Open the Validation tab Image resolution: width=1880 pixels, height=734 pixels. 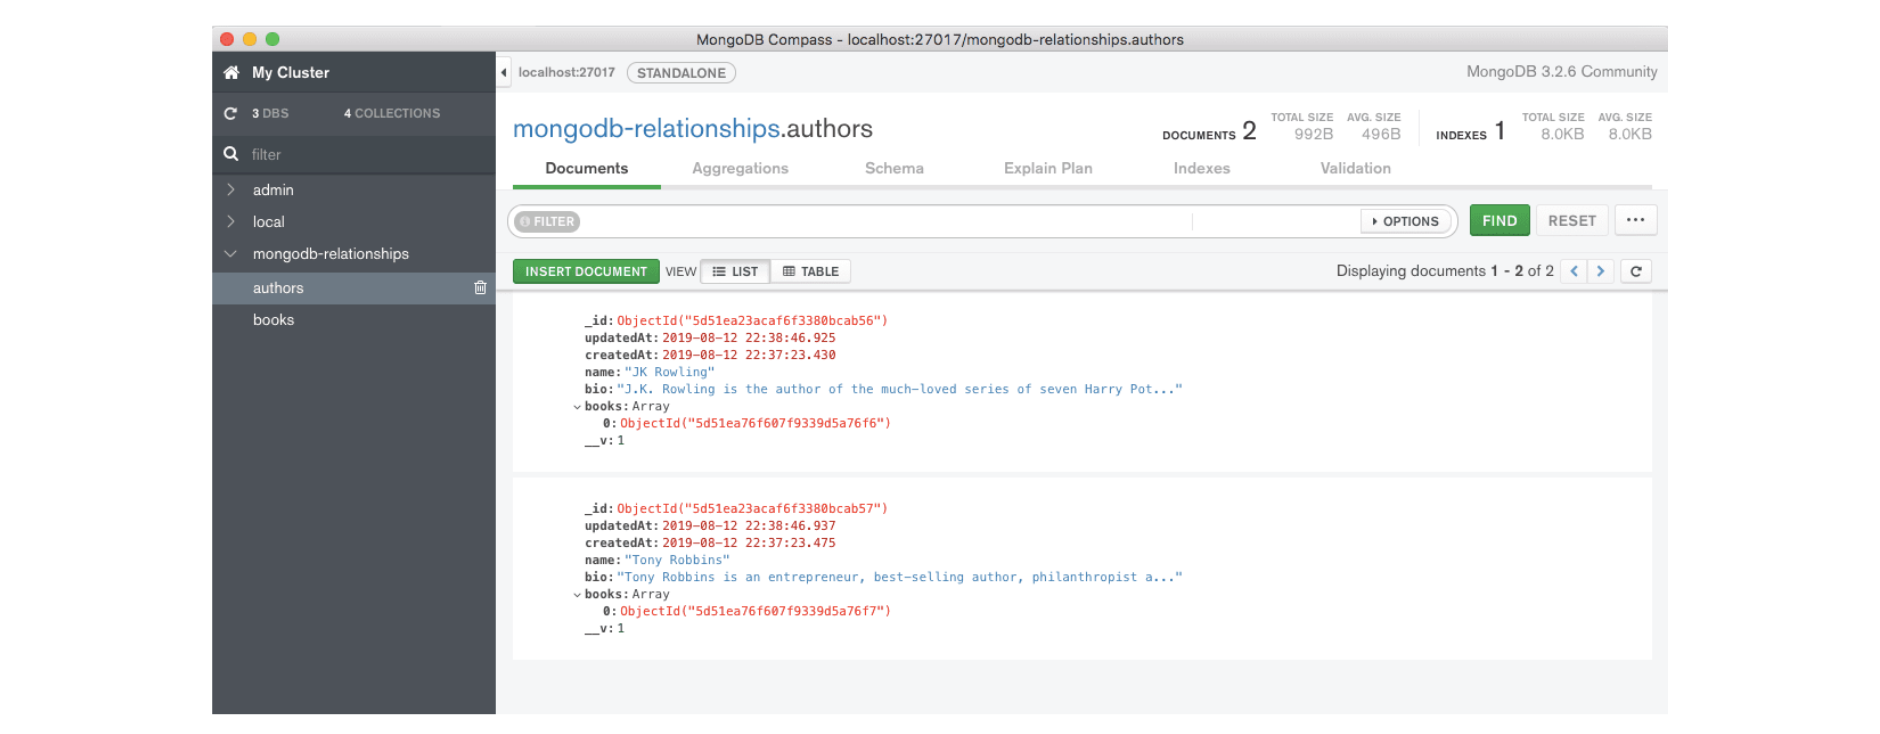pyautogui.click(x=1355, y=168)
